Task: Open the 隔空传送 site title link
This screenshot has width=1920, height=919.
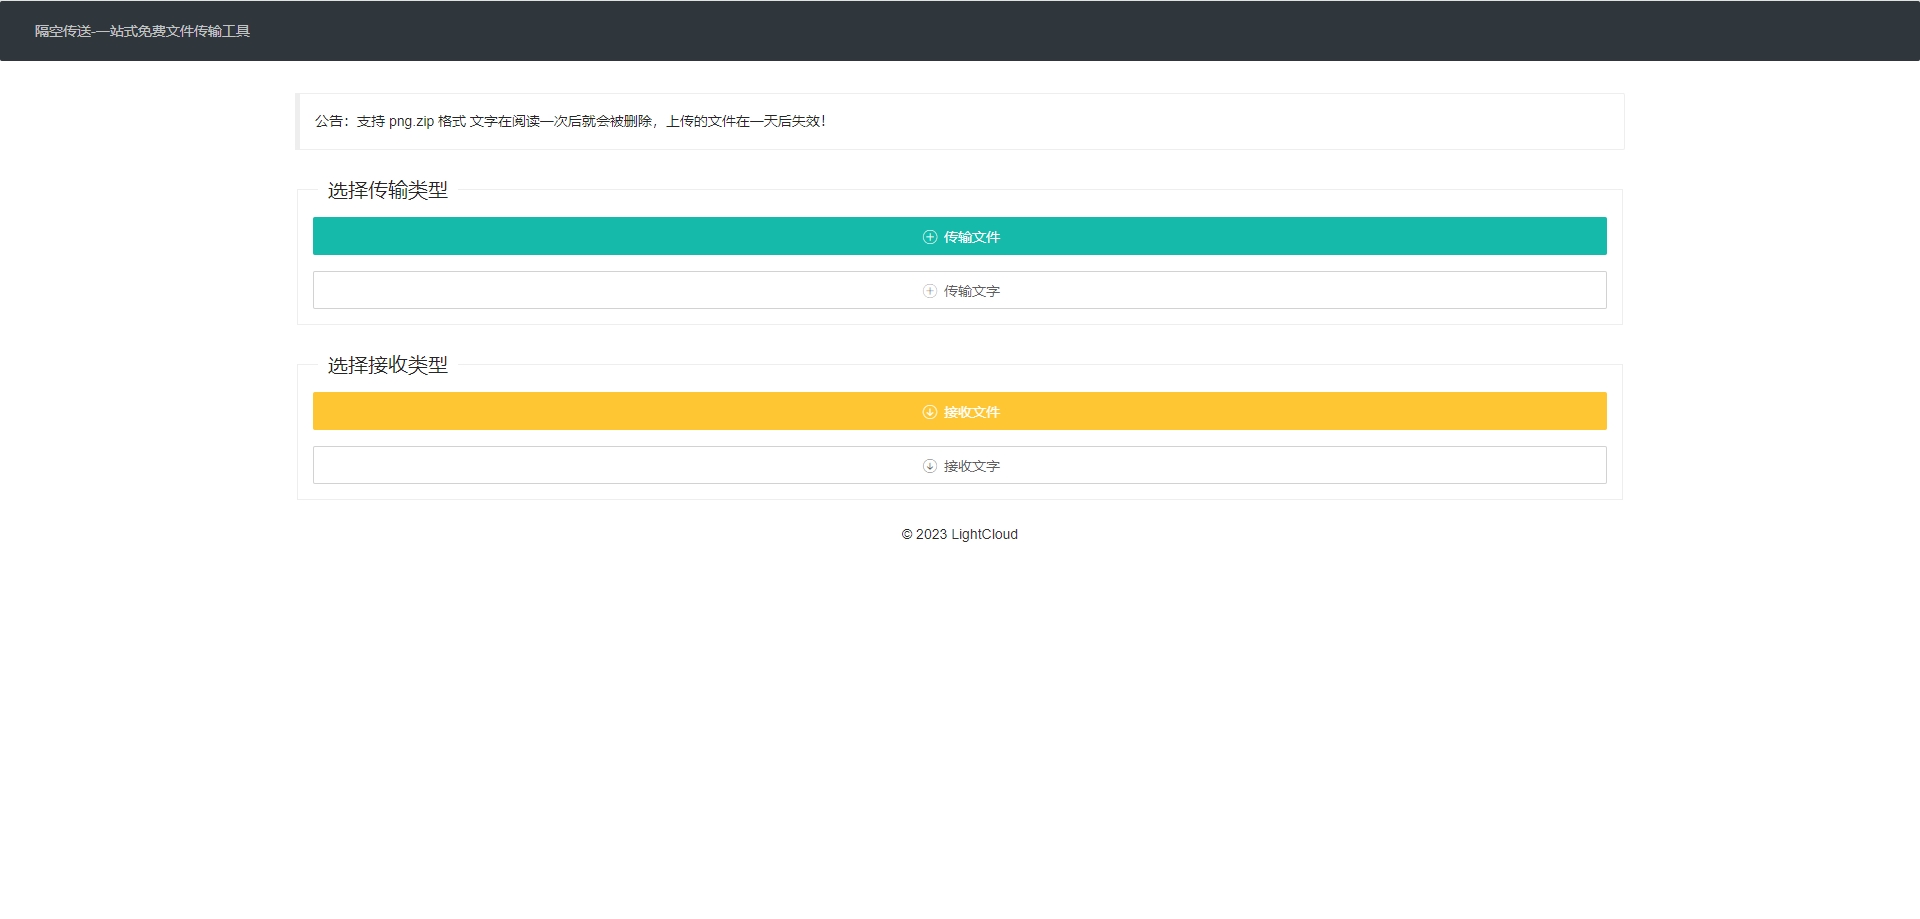Action: (x=142, y=31)
